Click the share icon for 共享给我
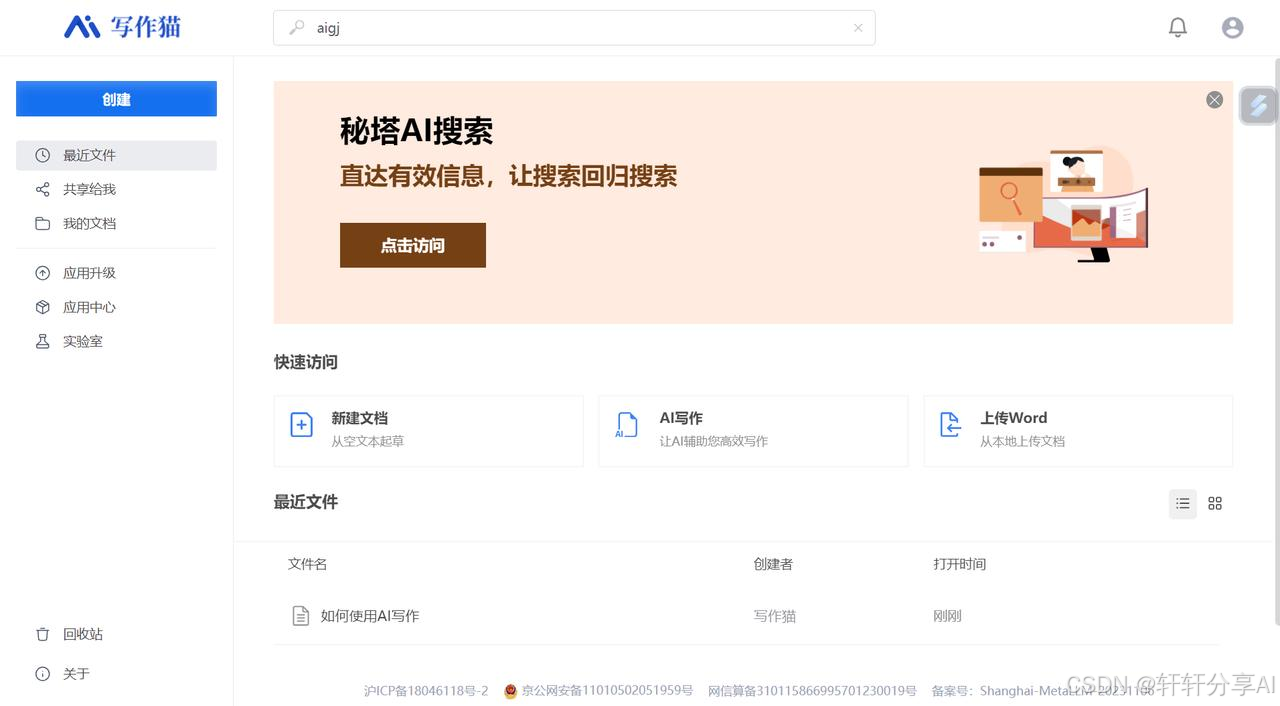This screenshot has height=706, width=1280. pos(42,189)
